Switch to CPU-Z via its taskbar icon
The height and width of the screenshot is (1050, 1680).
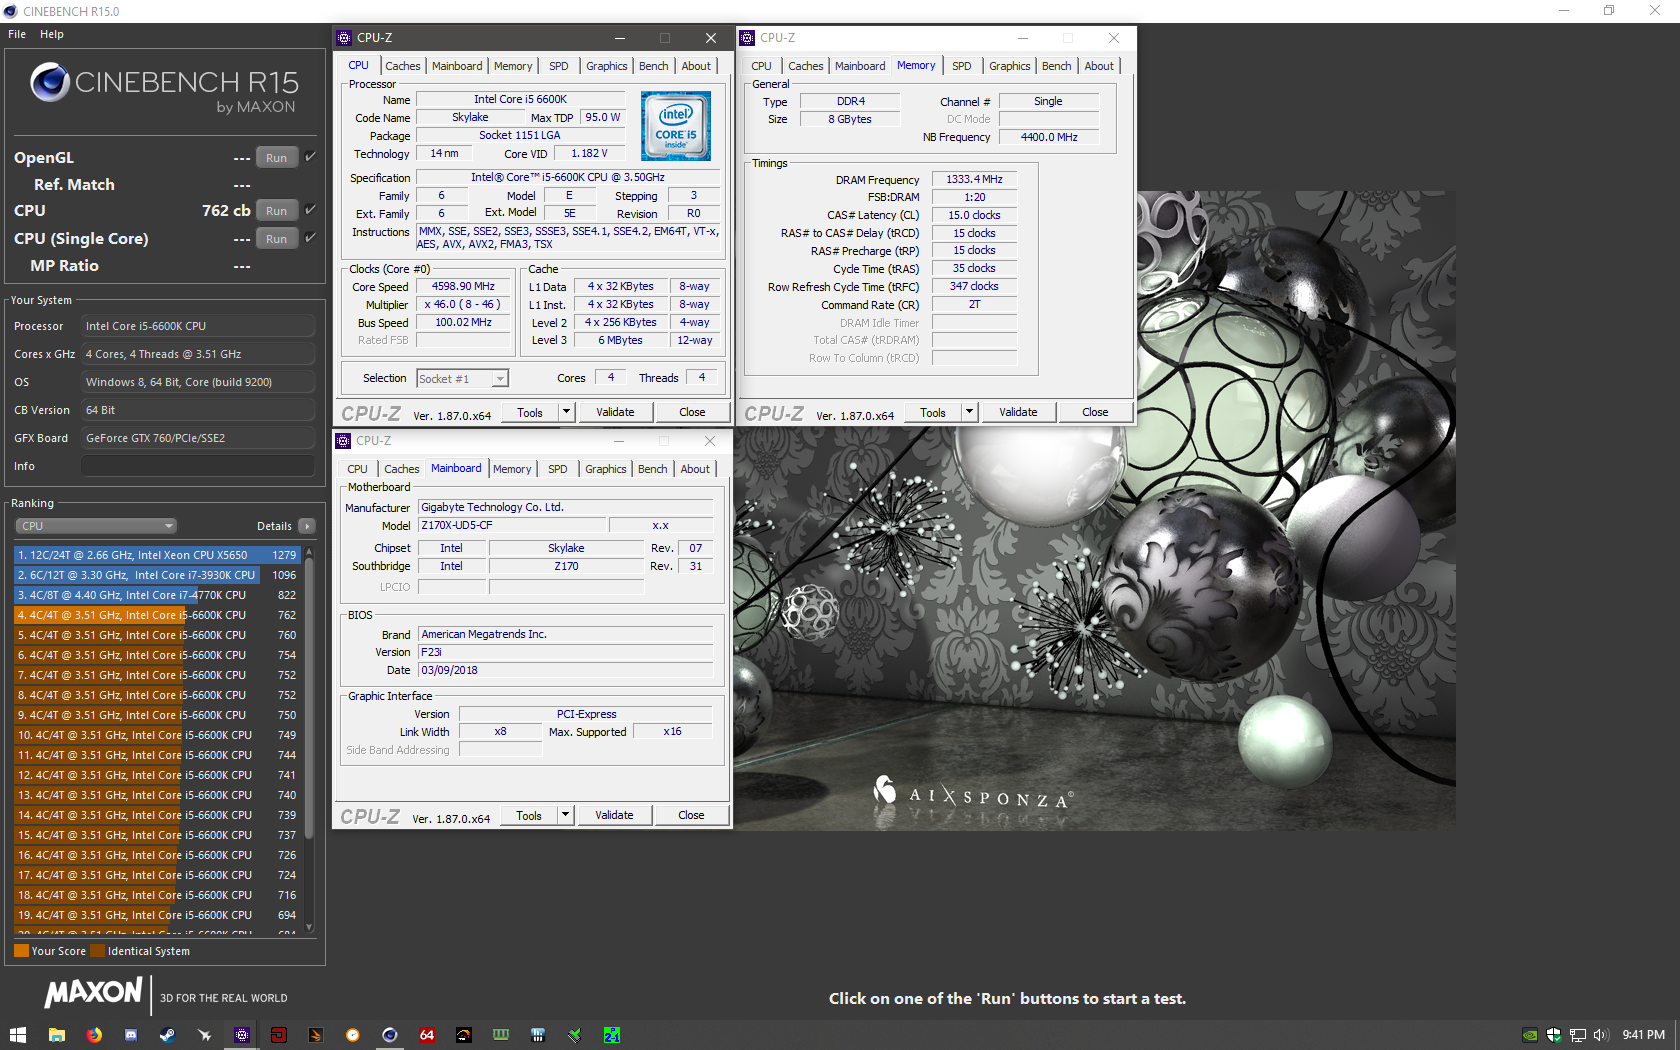pos(242,1035)
